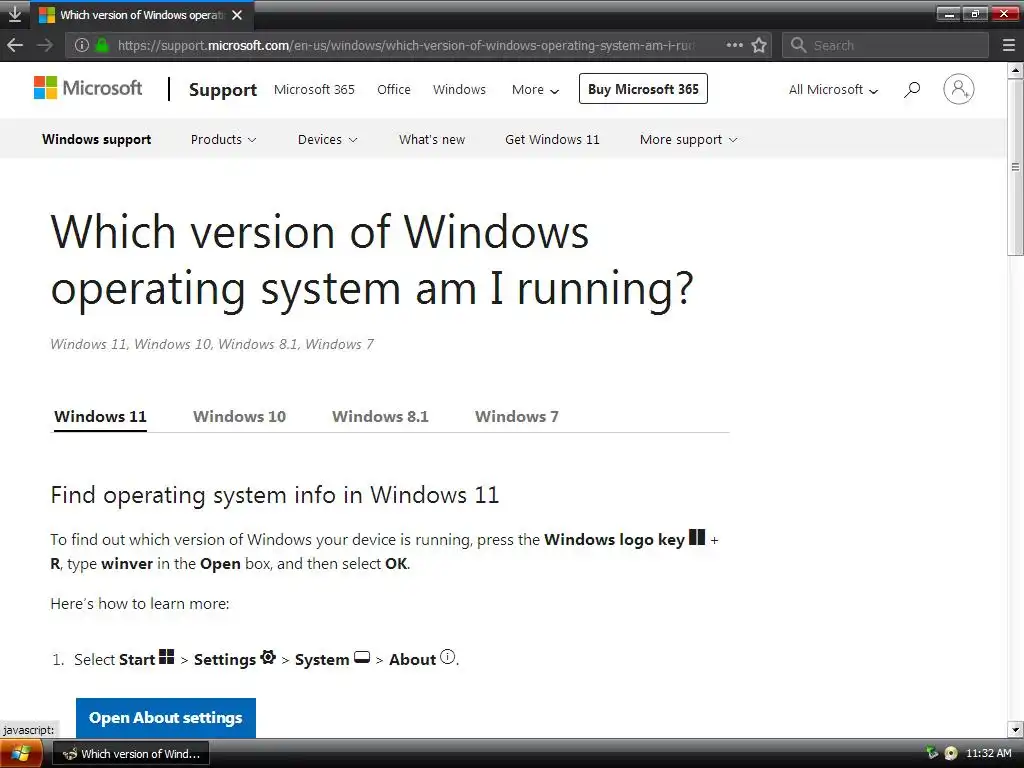Go to Microsoft 365 navigation link
This screenshot has width=1024, height=768.
pyautogui.click(x=314, y=89)
